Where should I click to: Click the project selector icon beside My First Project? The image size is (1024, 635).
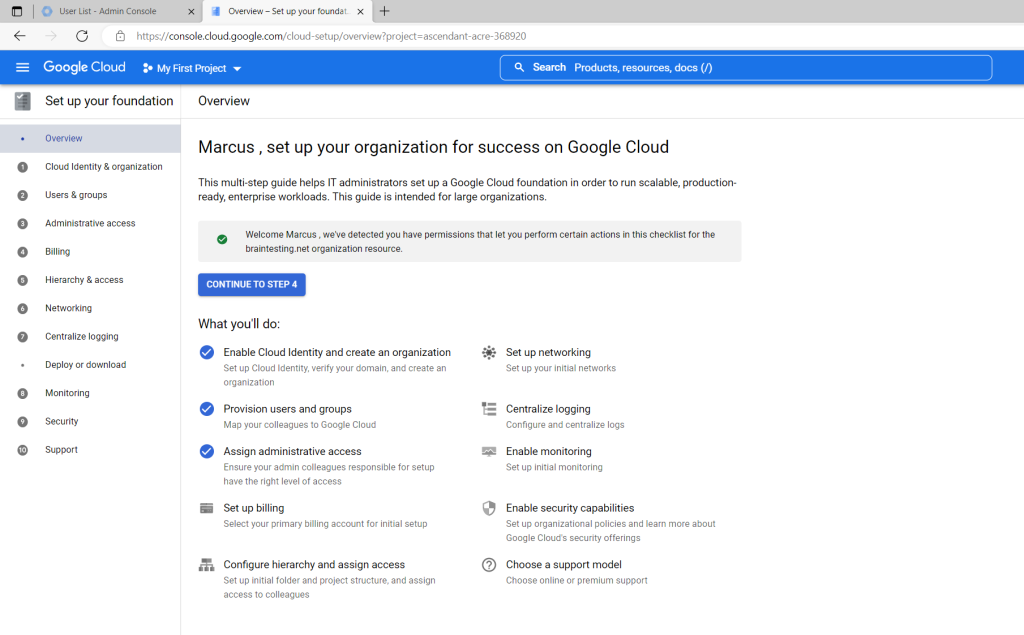(x=148, y=68)
